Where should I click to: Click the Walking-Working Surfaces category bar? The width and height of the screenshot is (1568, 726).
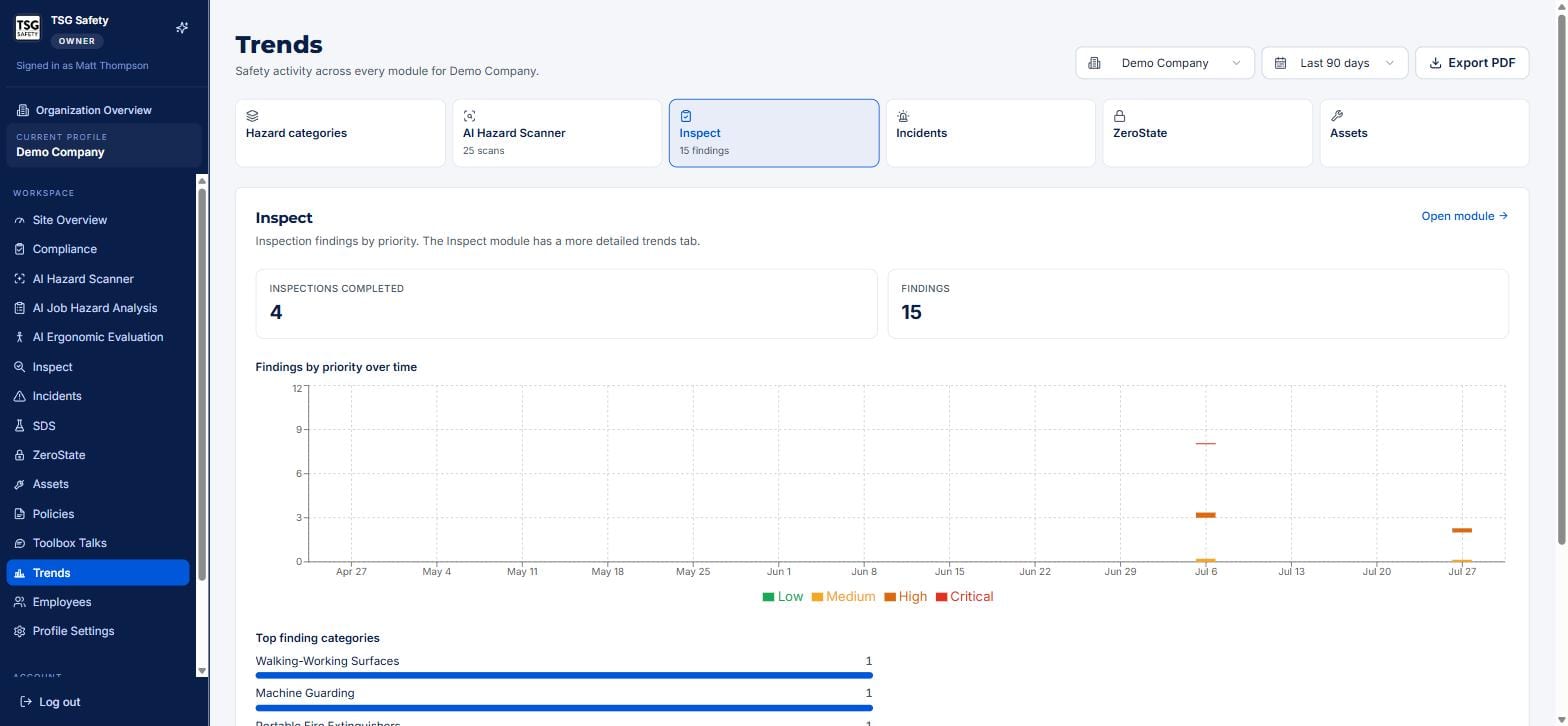click(x=564, y=676)
